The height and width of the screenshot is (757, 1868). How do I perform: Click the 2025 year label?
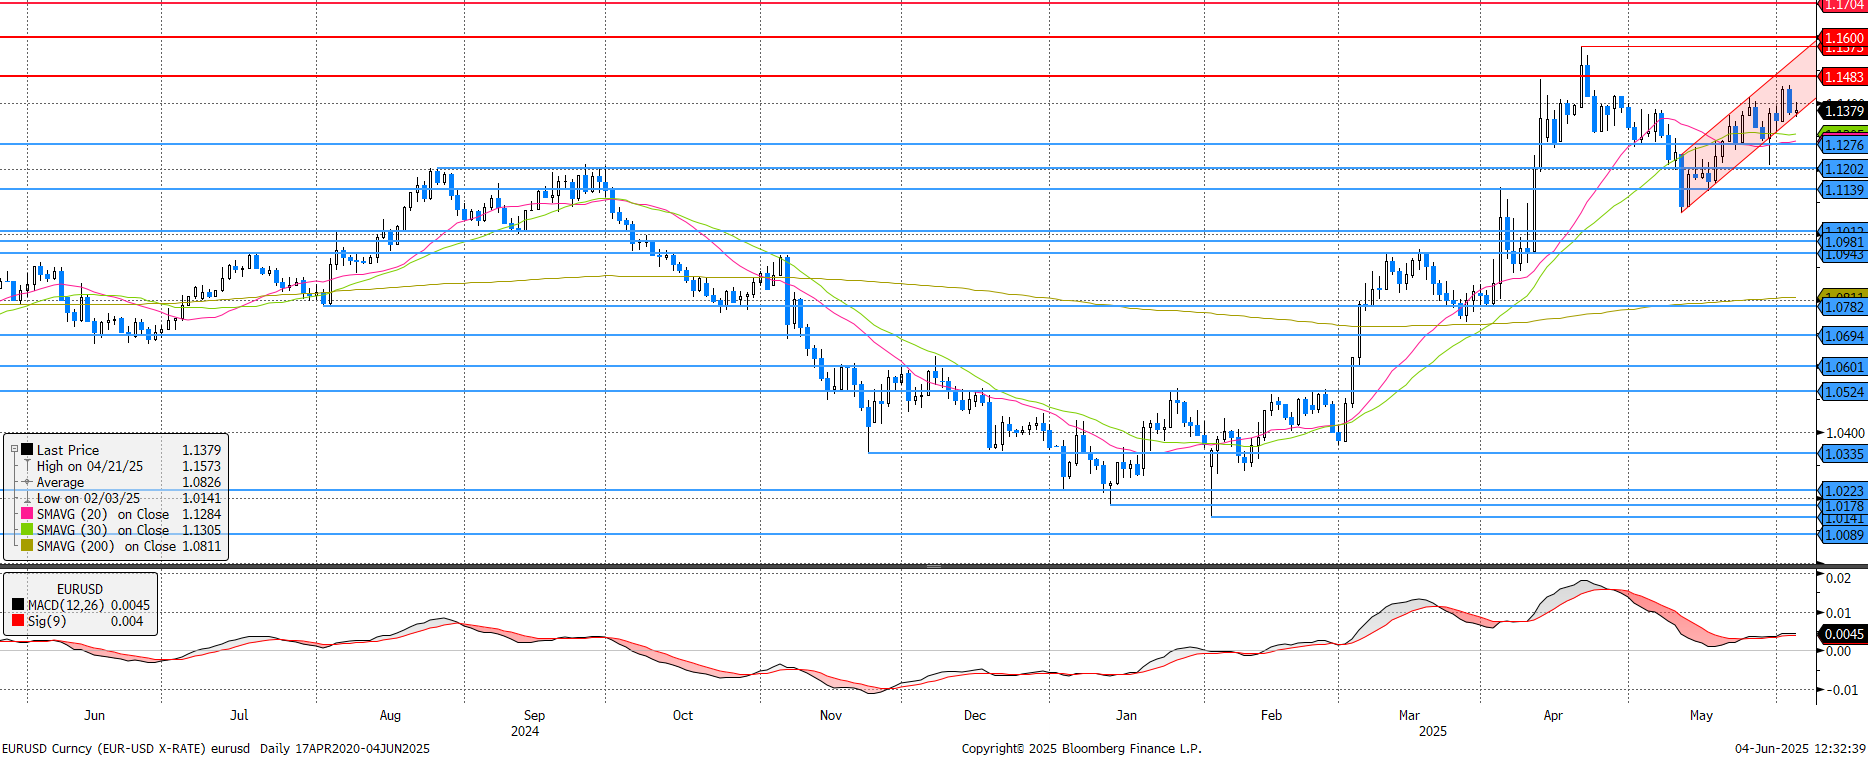pyautogui.click(x=1432, y=731)
